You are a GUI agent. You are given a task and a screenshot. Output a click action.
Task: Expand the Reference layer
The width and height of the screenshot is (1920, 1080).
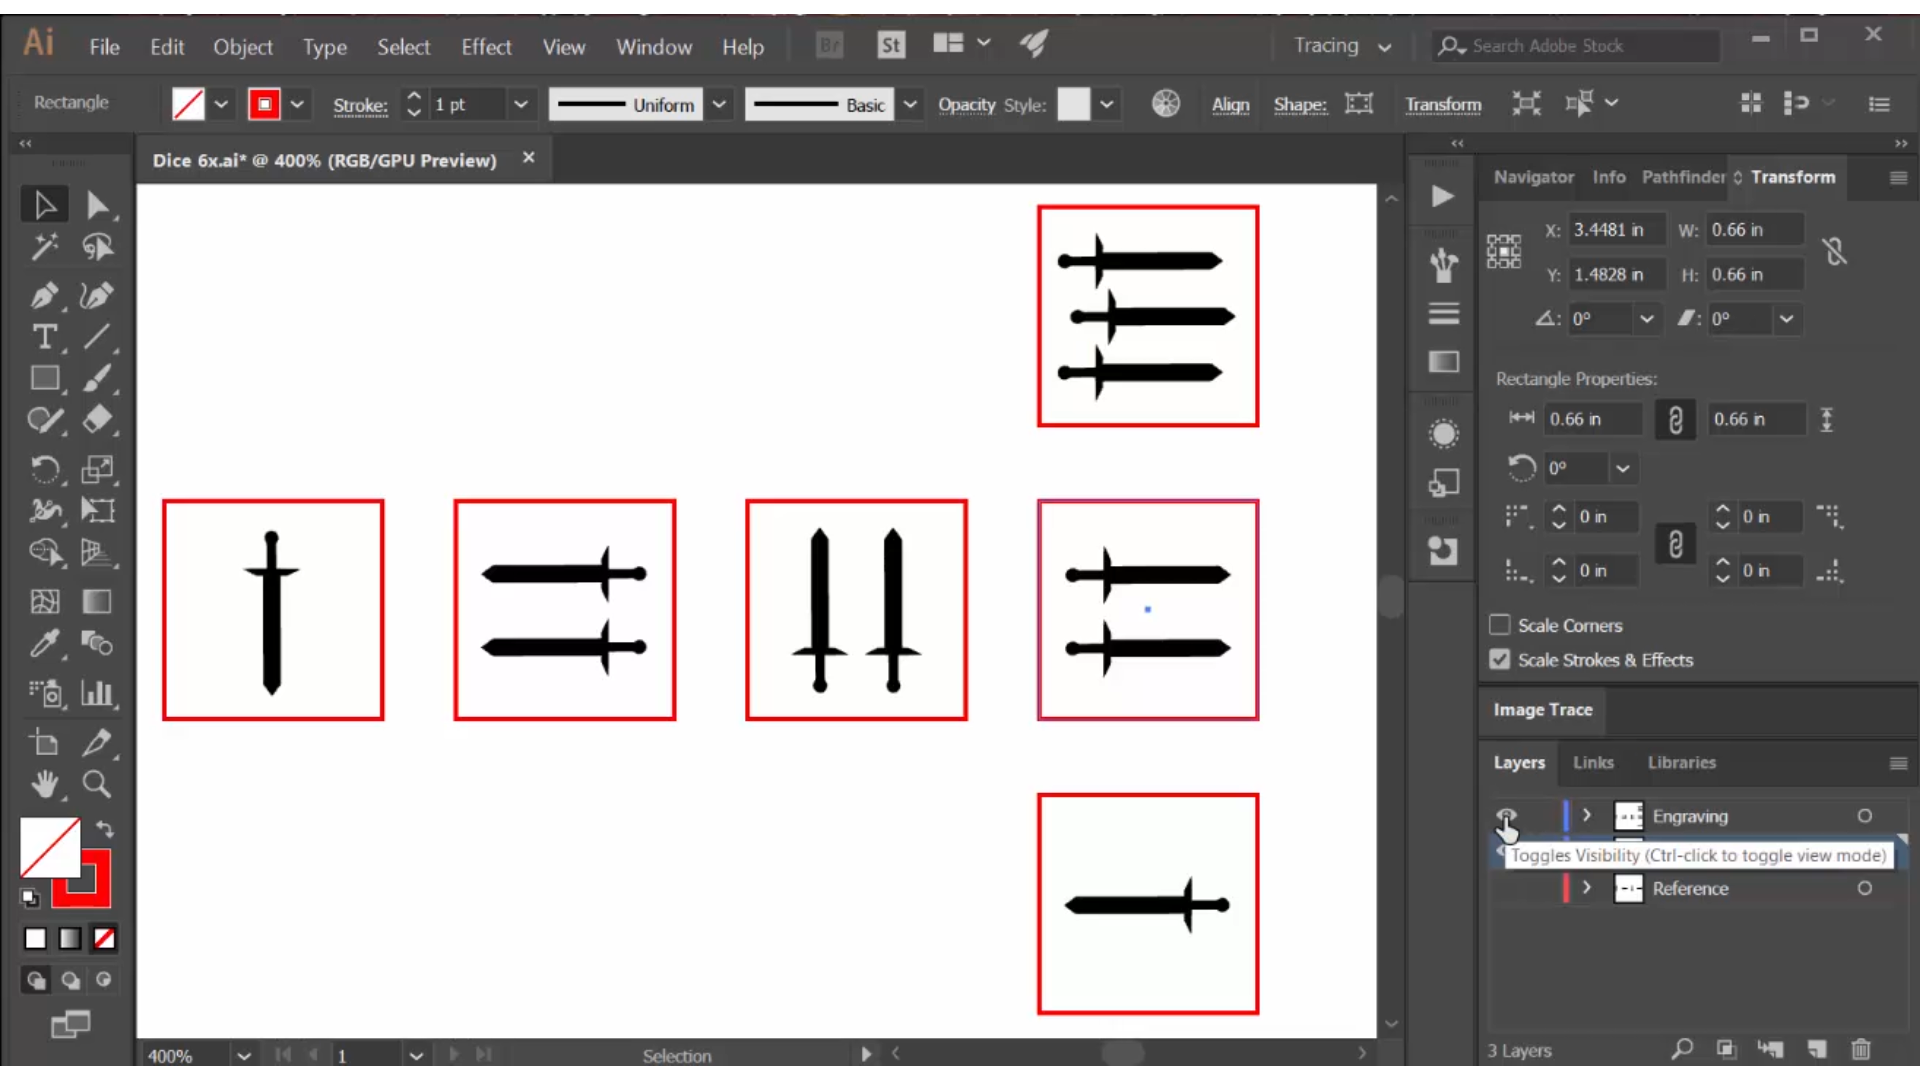(x=1585, y=887)
